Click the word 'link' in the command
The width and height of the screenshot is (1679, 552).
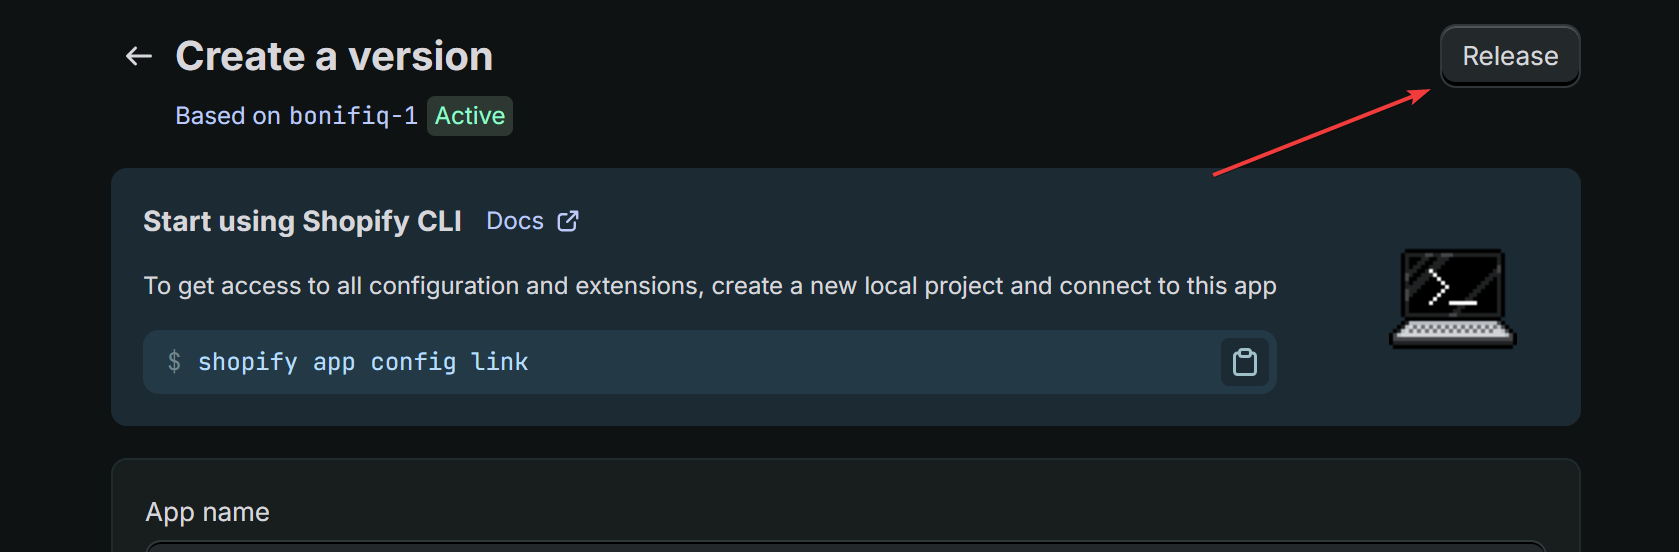pyautogui.click(x=500, y=361)
